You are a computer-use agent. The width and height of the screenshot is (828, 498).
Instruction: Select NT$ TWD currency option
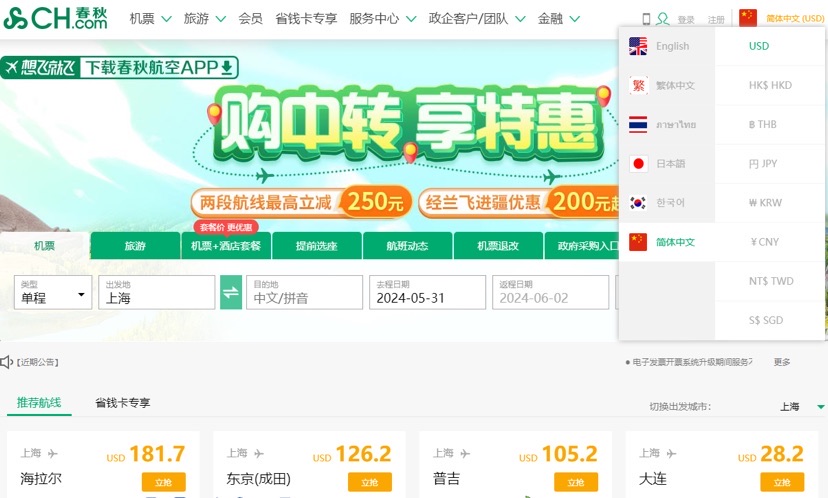(x=770, y=281)
